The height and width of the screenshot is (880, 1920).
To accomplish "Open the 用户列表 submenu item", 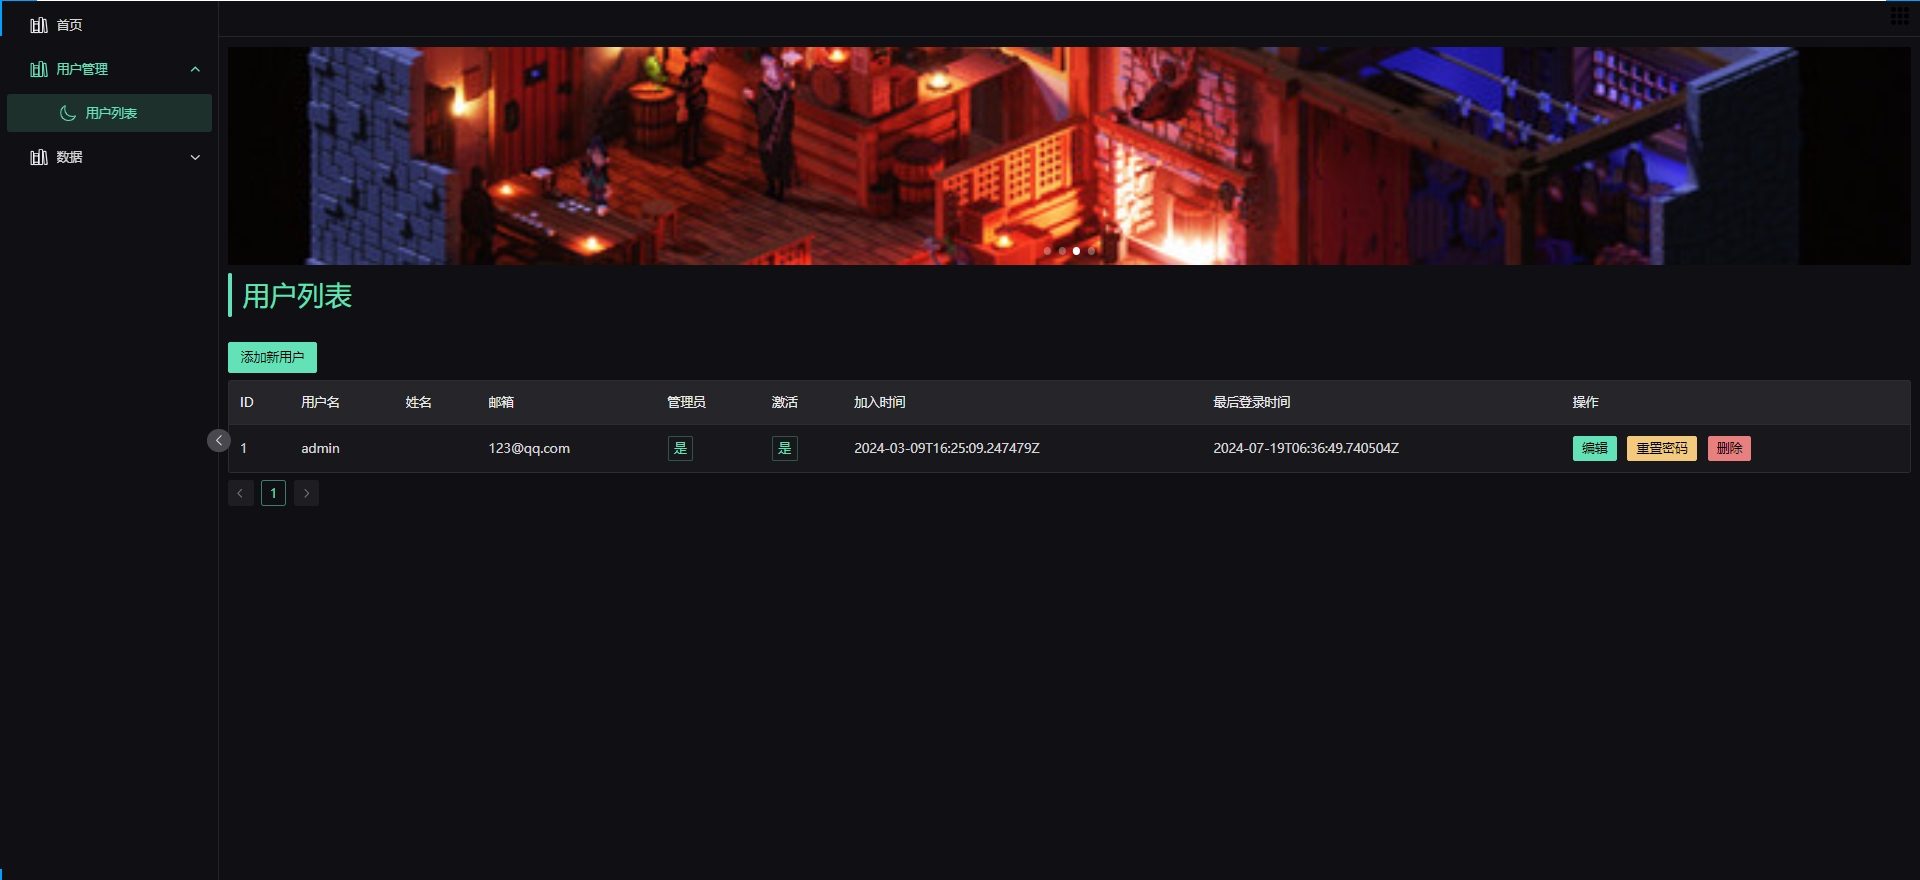I will point(109,113).
